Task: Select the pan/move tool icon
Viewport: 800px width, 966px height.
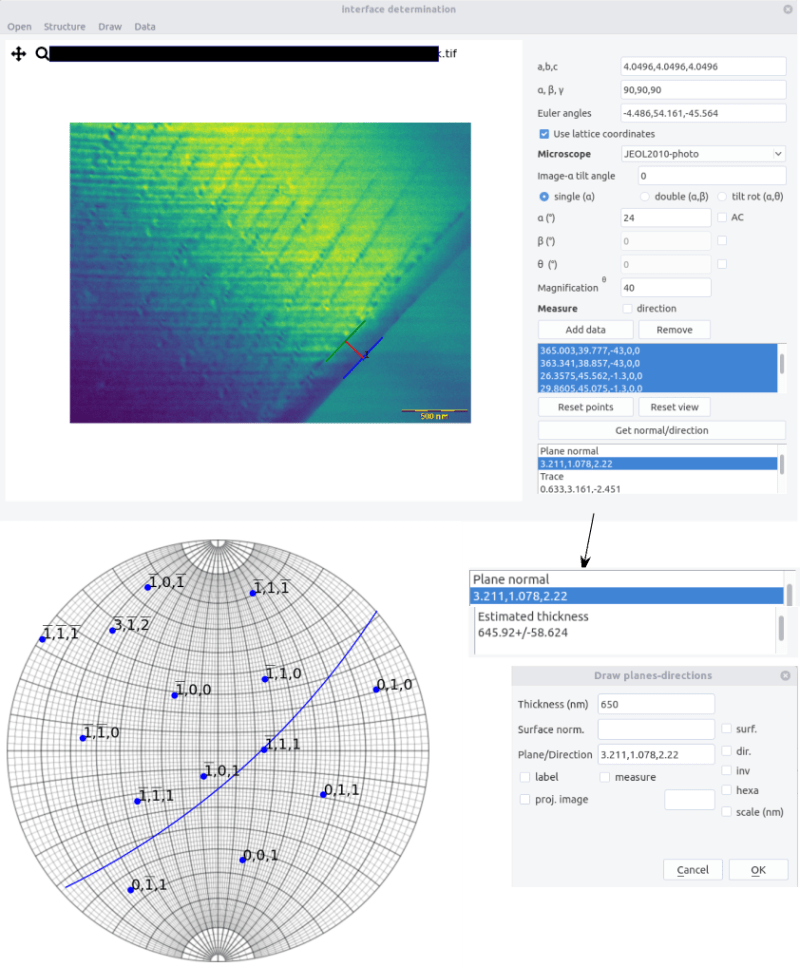Action: click(x=18, y=54)
